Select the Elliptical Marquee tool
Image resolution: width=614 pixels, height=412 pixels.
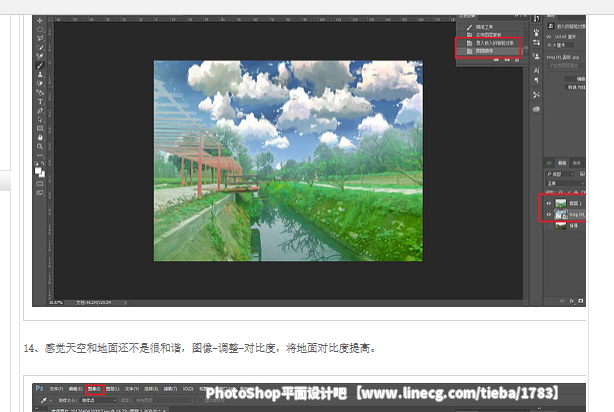pos(40,29)
